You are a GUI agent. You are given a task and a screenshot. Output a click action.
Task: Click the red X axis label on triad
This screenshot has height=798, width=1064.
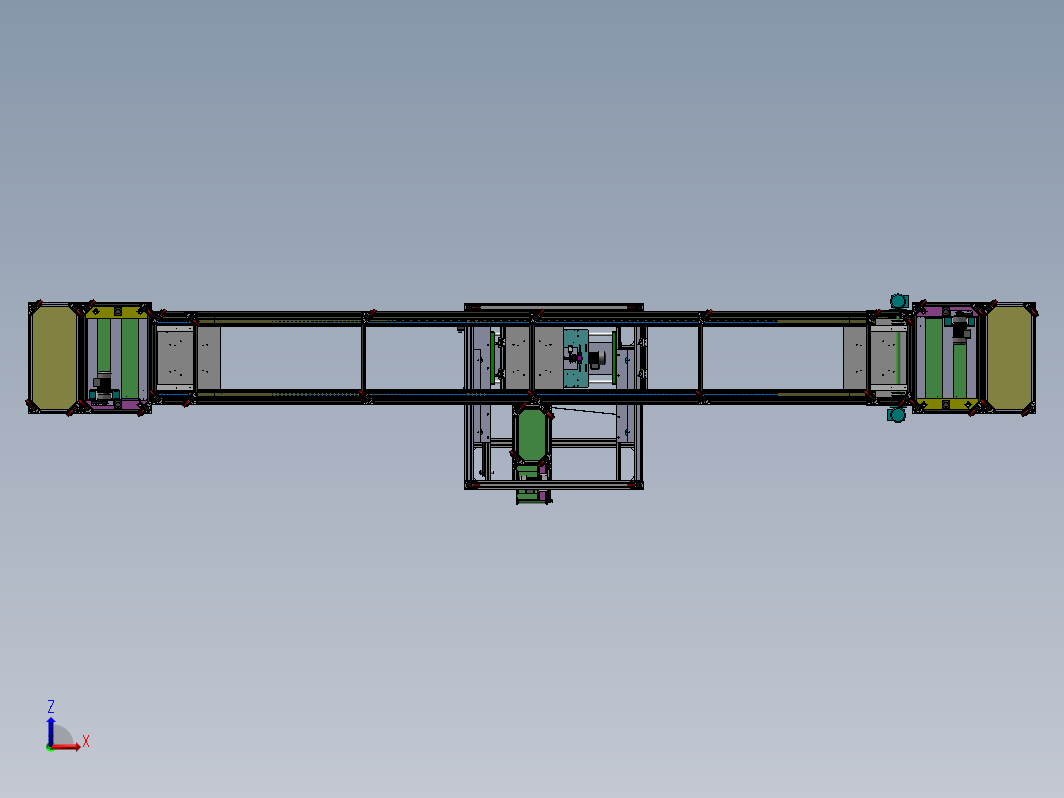point(86,741)
